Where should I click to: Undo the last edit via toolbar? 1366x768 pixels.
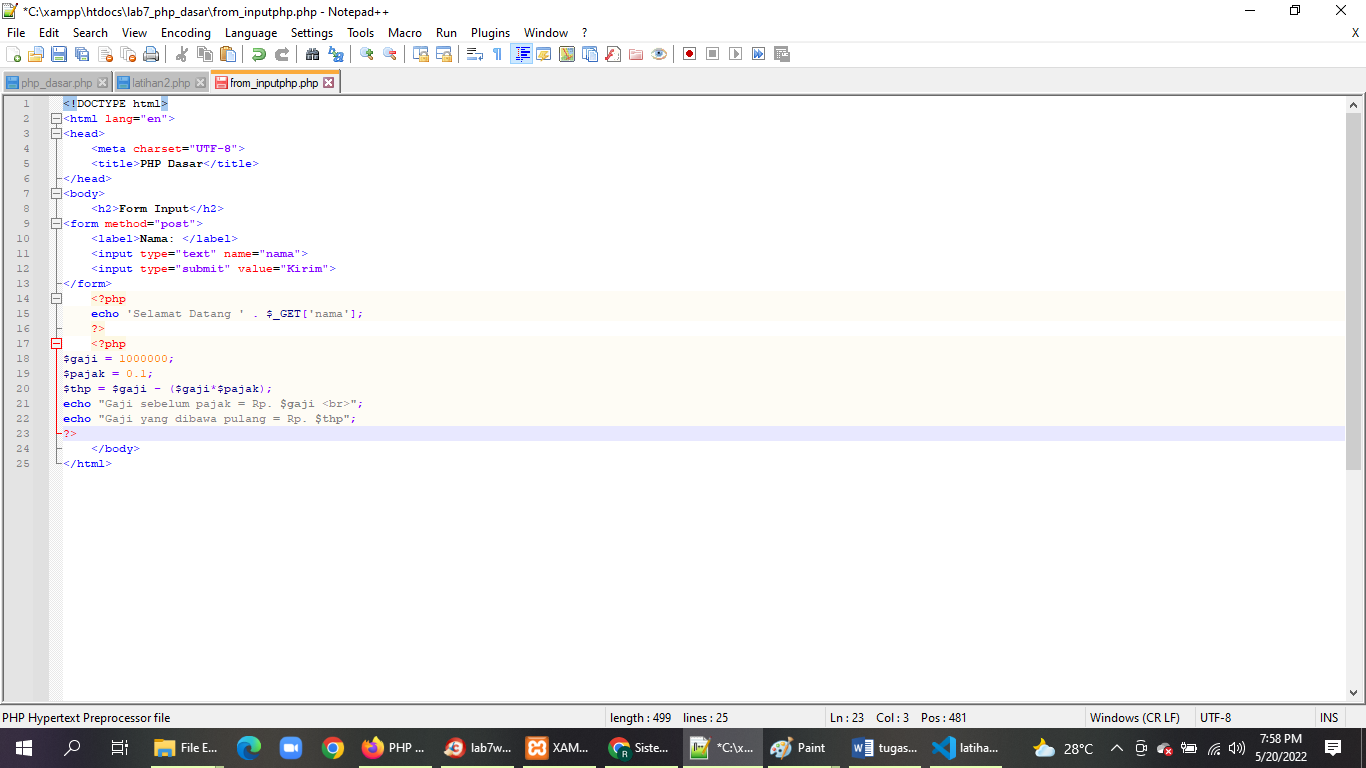pos(258,54)
